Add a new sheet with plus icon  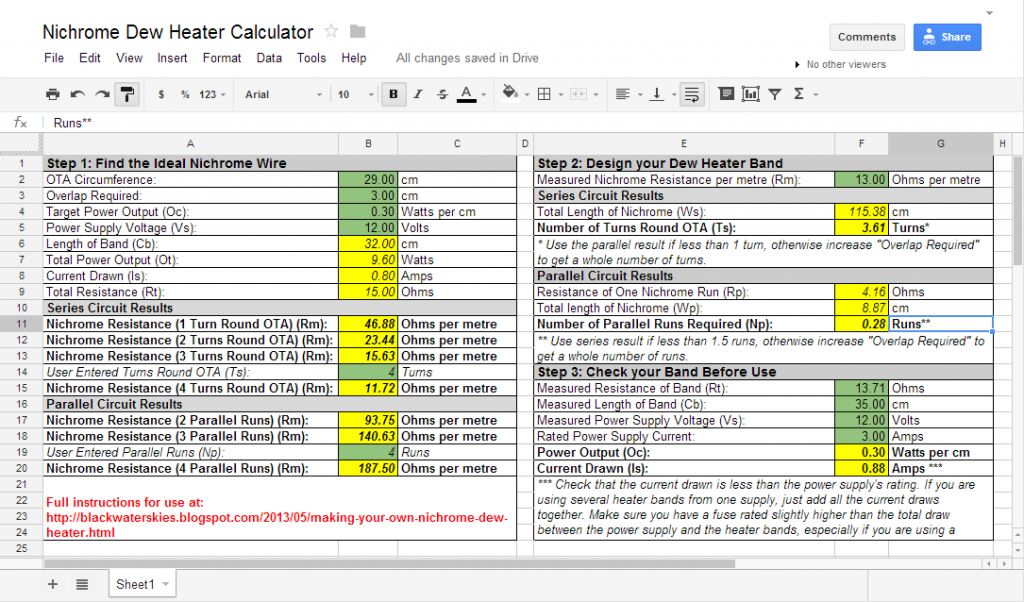pos(53,584)
